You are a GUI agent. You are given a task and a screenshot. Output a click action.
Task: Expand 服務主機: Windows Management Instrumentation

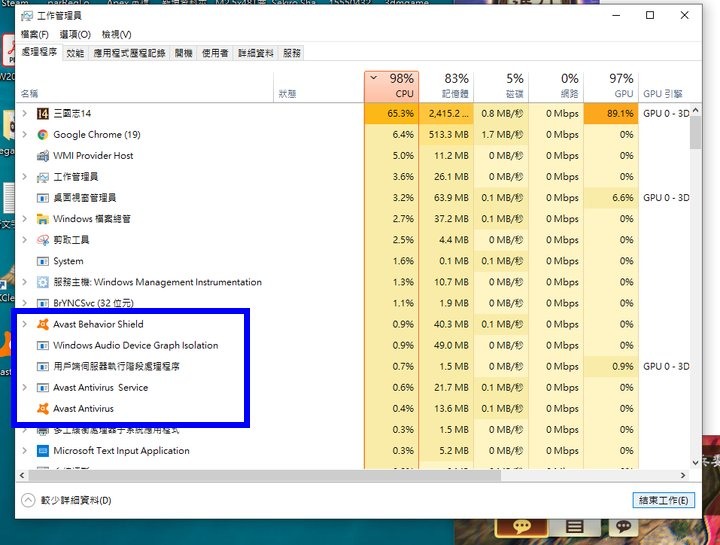pos(25,282)
